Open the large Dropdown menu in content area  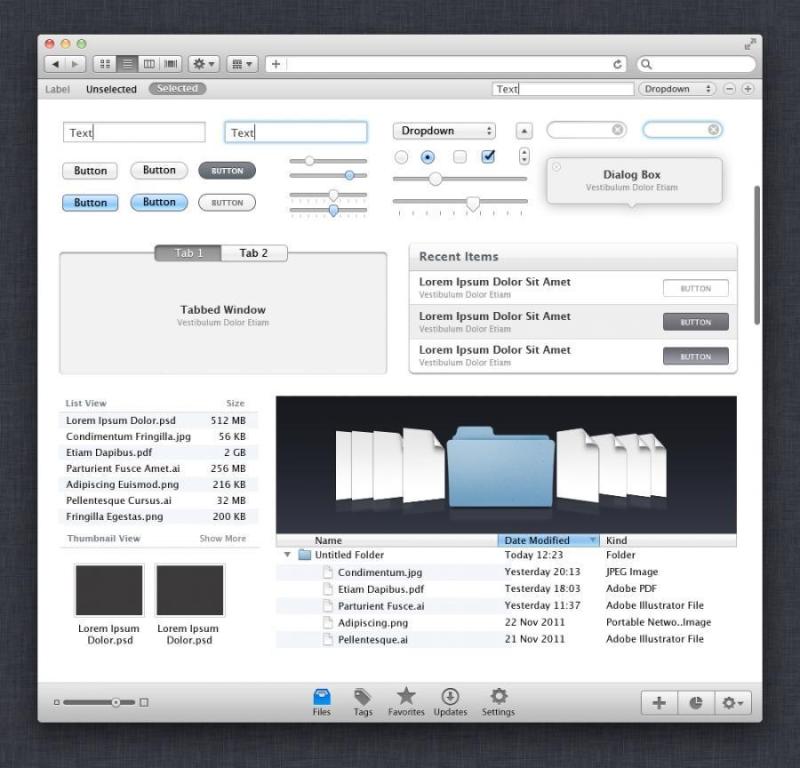coord(444,131)
